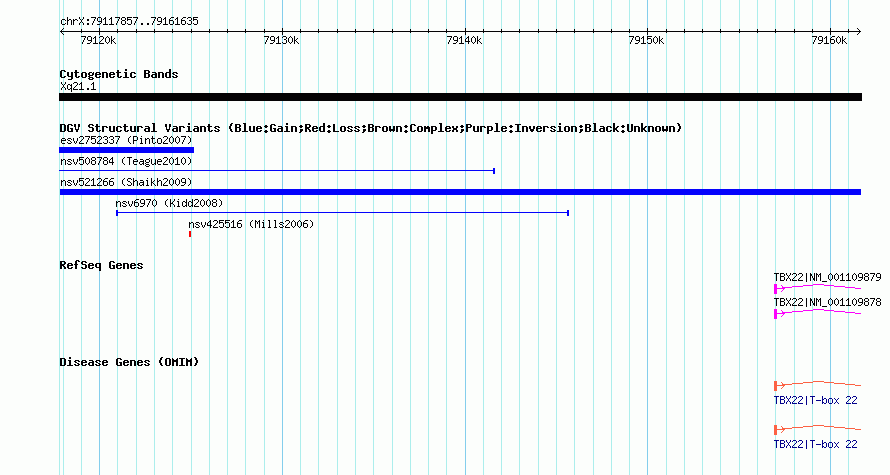
Task: Click the RefSeq Genes track title
Action: click(x=101, y=265)
